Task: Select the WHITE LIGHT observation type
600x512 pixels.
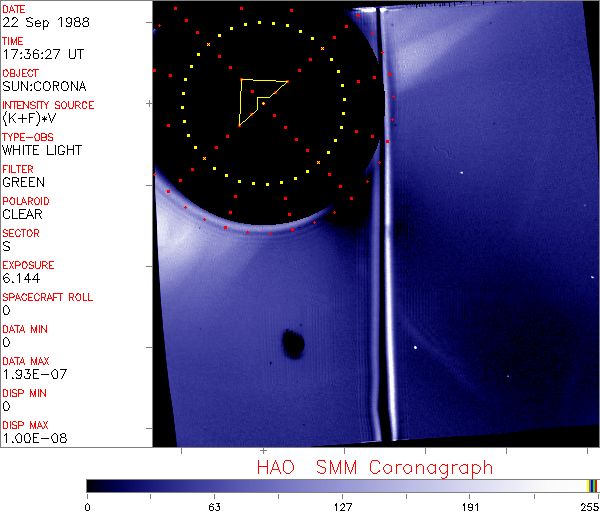Action: [42, 150]
